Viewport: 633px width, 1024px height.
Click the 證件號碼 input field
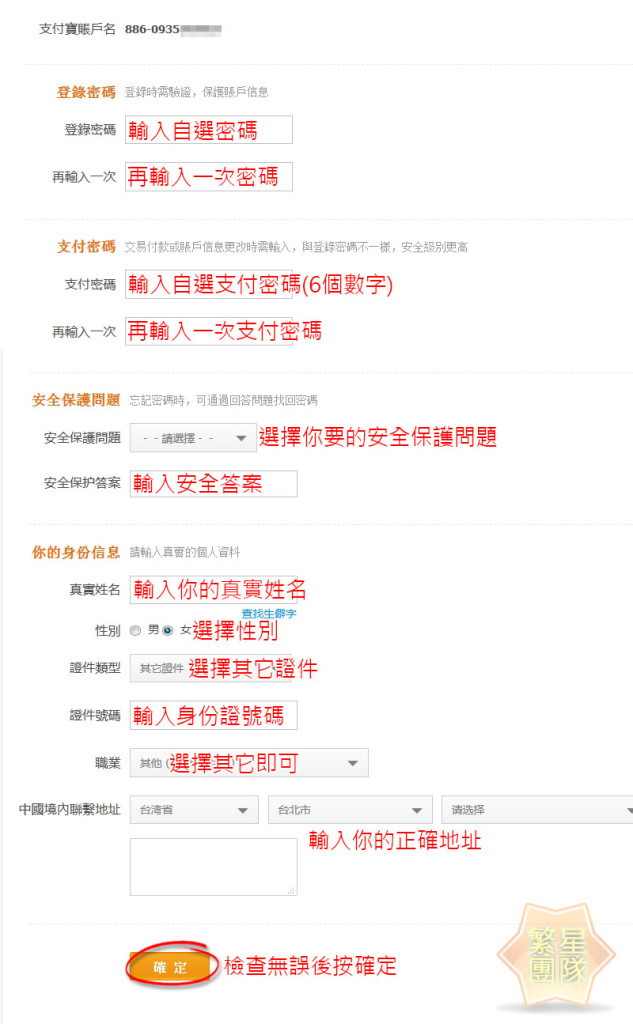[x=213, y=716]
